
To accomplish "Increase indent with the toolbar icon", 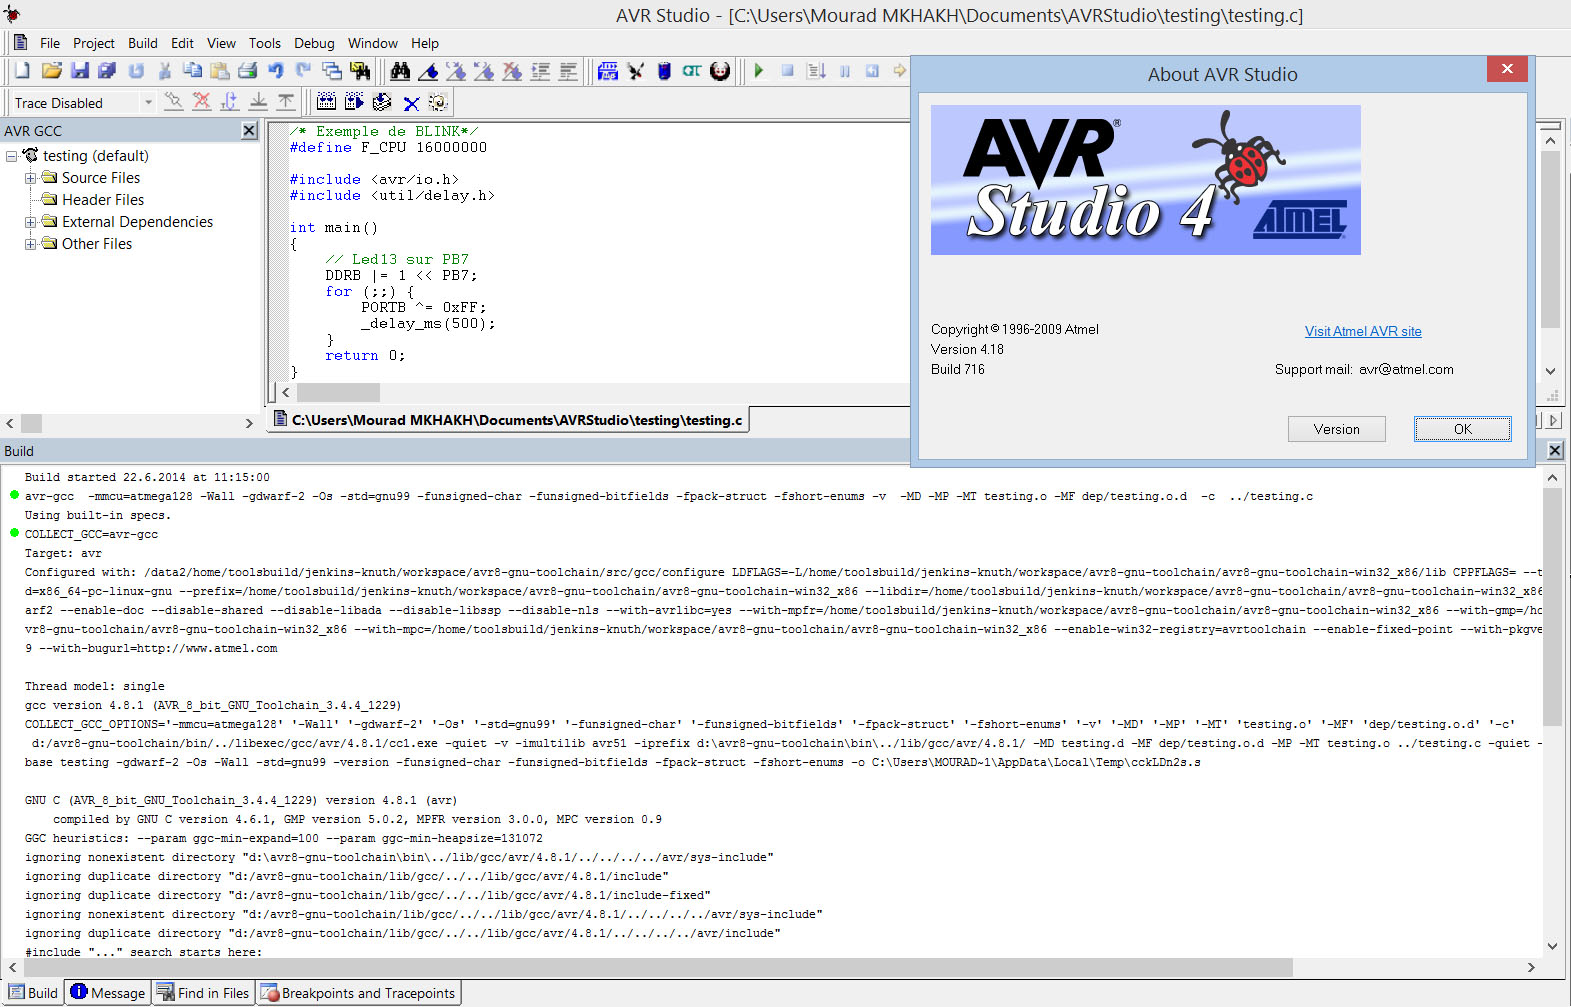I will click(540, 71).
